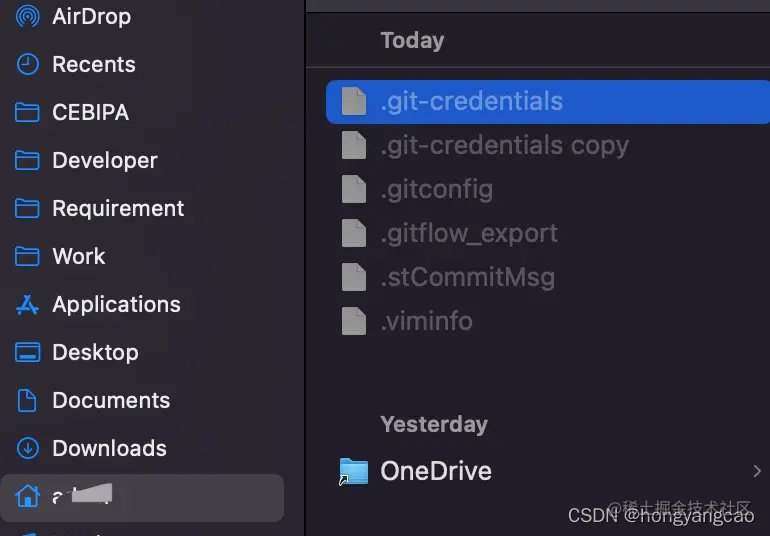Open Documents in the sidebar

point(110,400)
